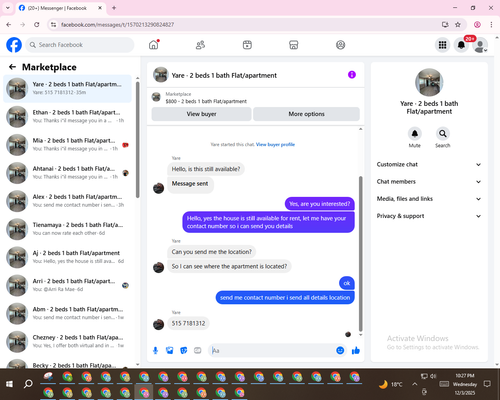Viewport: 500px width, 400px height.
Task: Search in conversation using the magnifier icon
Action: [443, 134]
